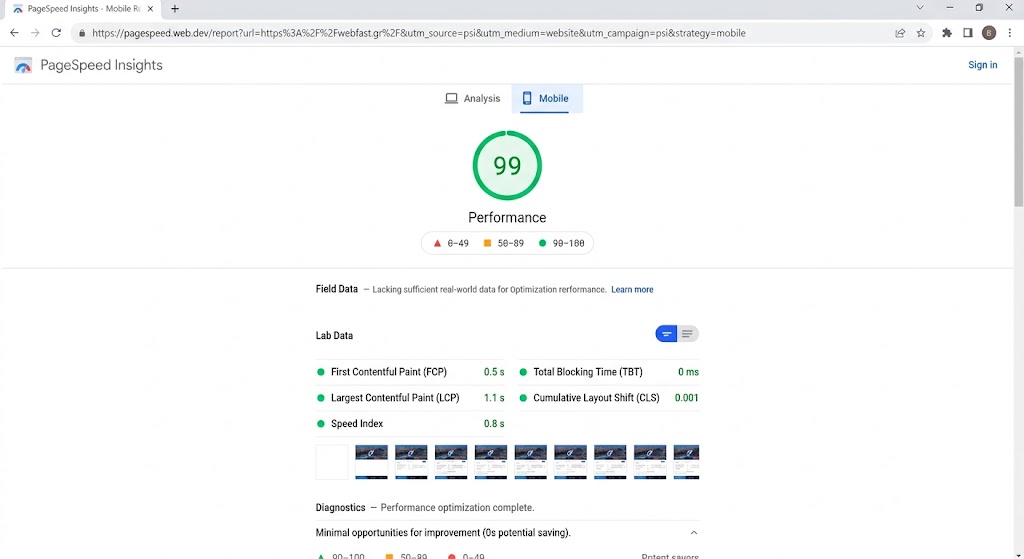Click the Cumulative Layout Shift (CLS) metric
This screenshot has height=559, width=1024.
click(x=596, y=398)
